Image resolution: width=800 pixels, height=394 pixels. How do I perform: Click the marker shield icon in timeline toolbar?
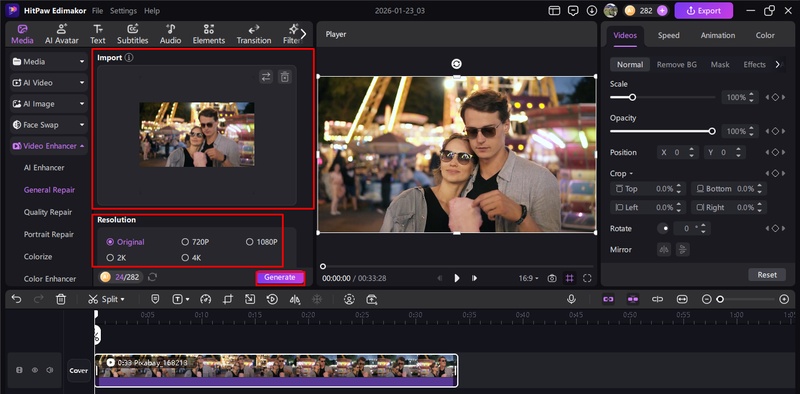155,299
